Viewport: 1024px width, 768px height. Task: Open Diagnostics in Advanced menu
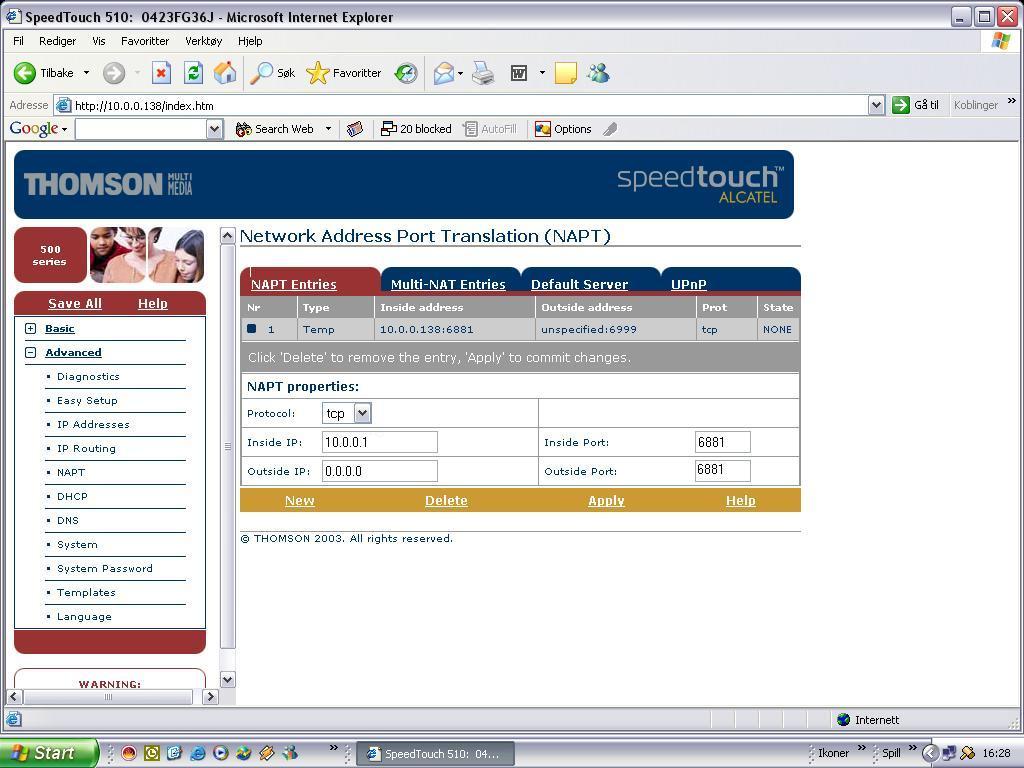pyautogui.click(x=88, y=376)
